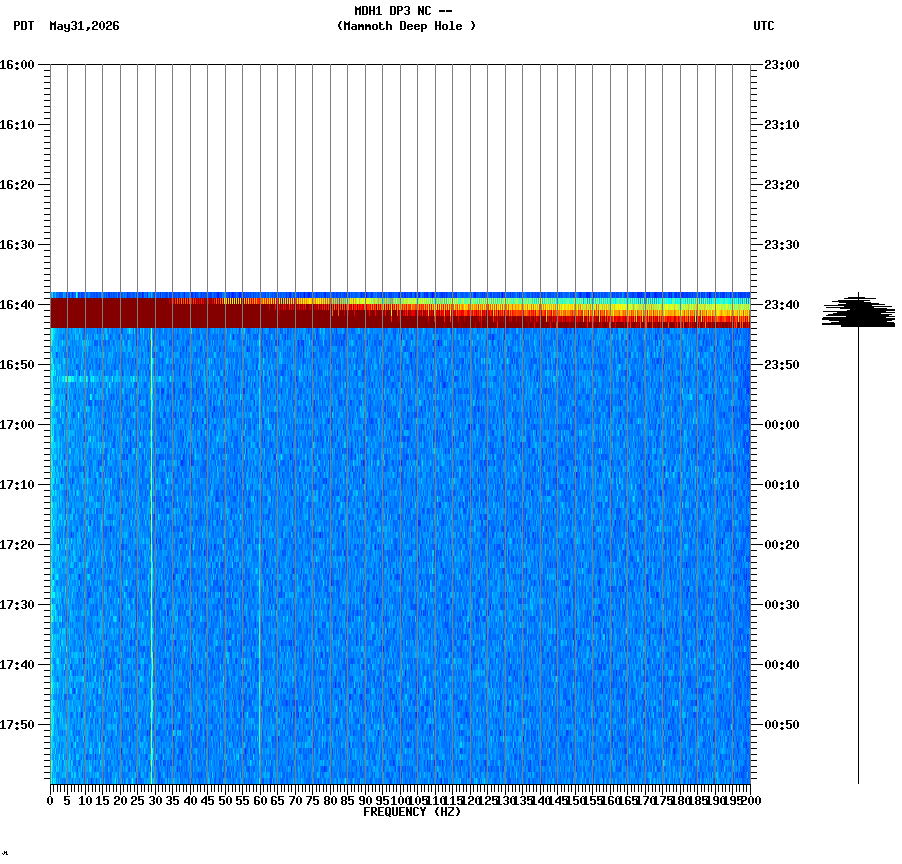Click the 17:40 PDT time label
This screenshot has width=902, height=864.
click(17, 665)
